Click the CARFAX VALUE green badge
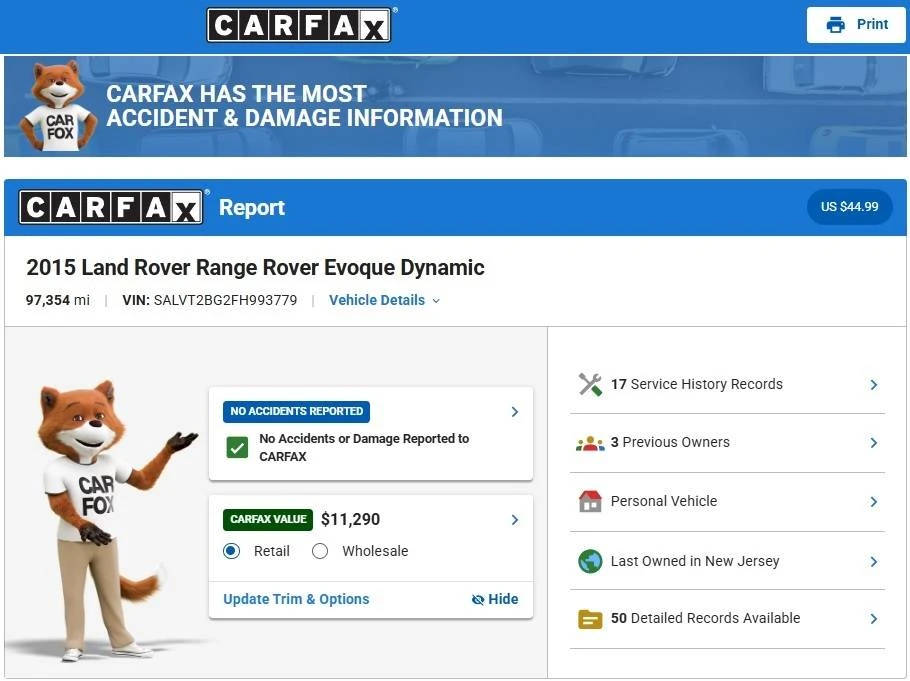The image size is (910, 681). 268,520
